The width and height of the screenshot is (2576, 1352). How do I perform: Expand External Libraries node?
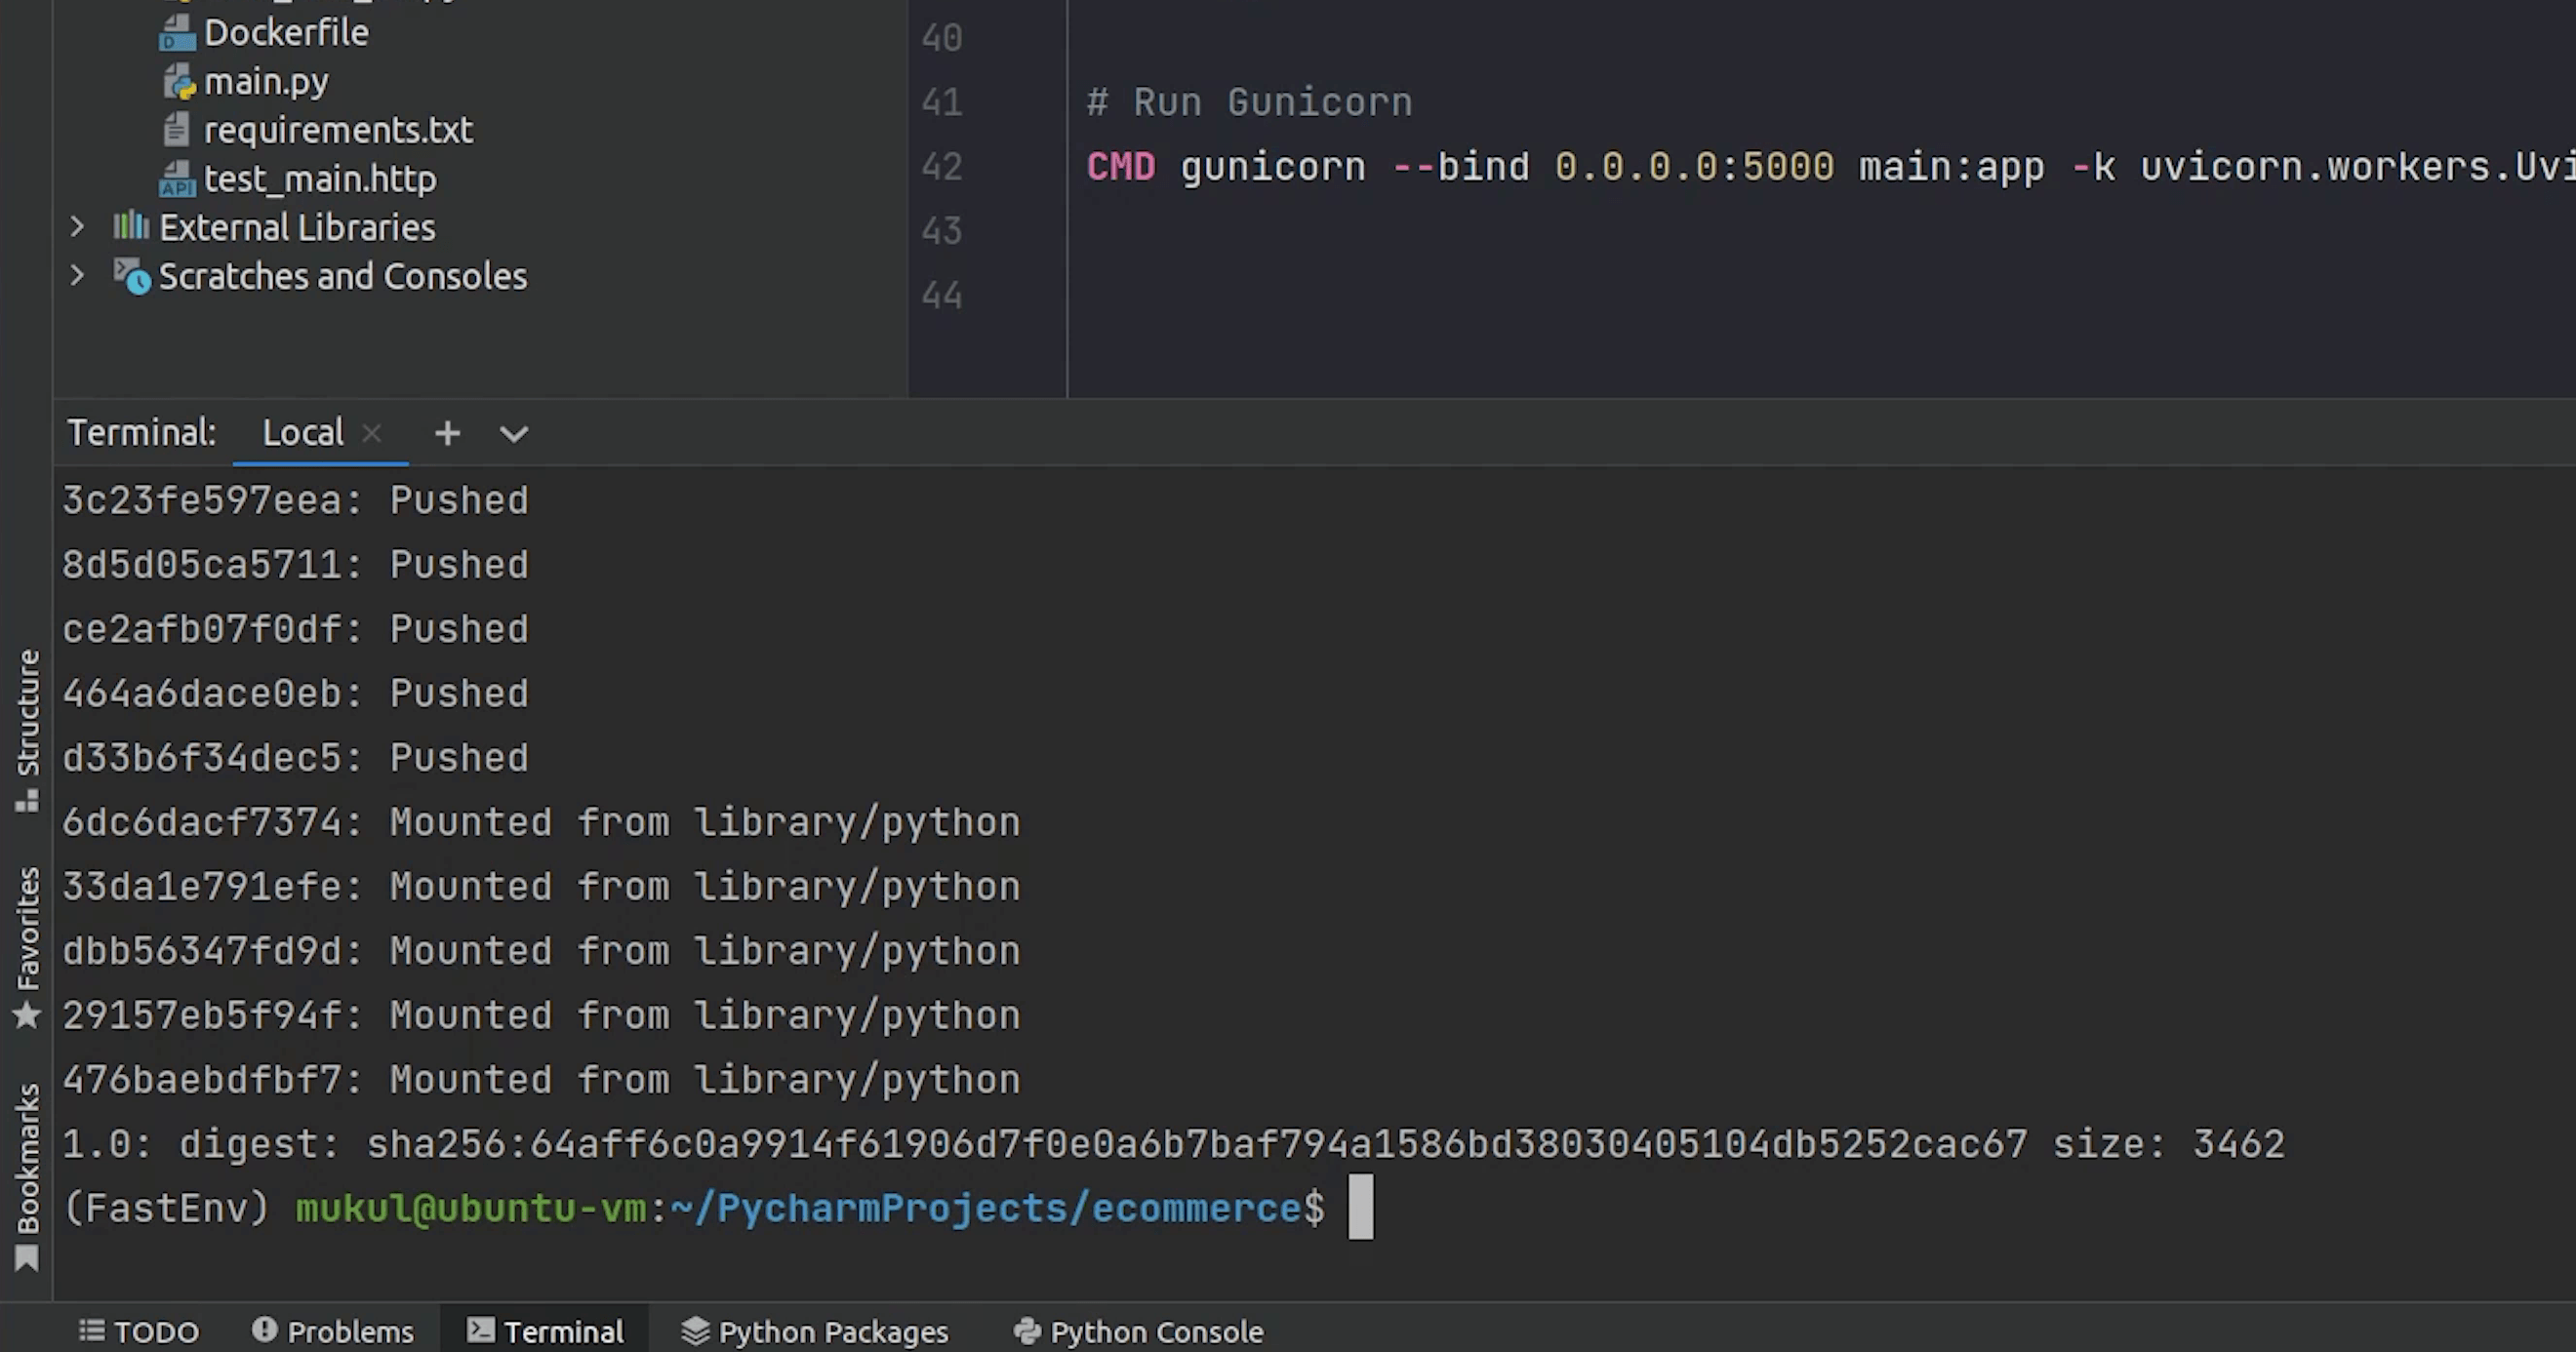(77, 227)
